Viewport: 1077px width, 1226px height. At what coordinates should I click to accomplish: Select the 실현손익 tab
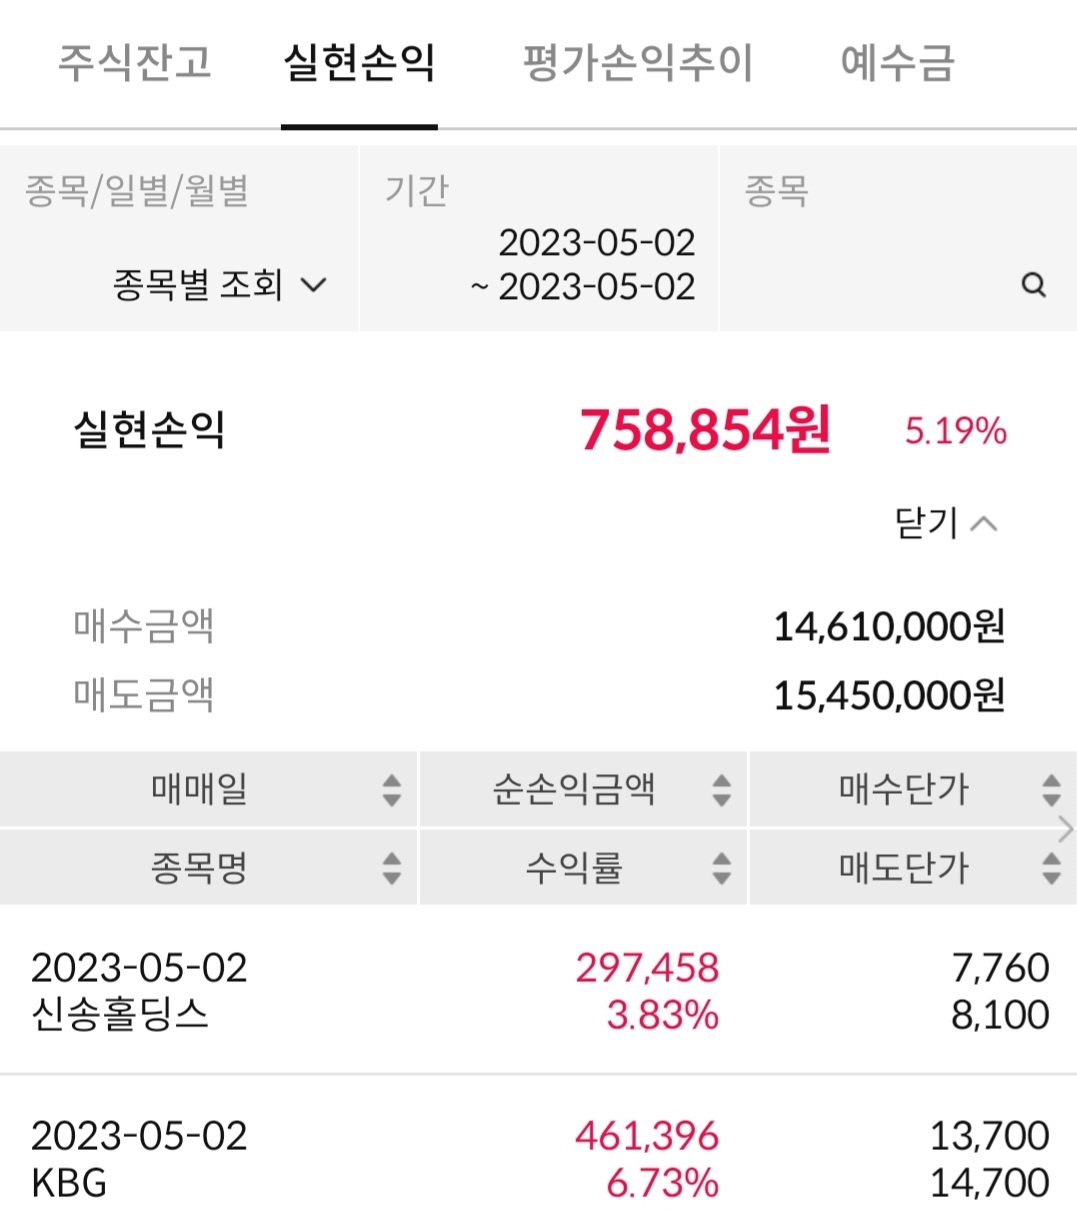359,62
